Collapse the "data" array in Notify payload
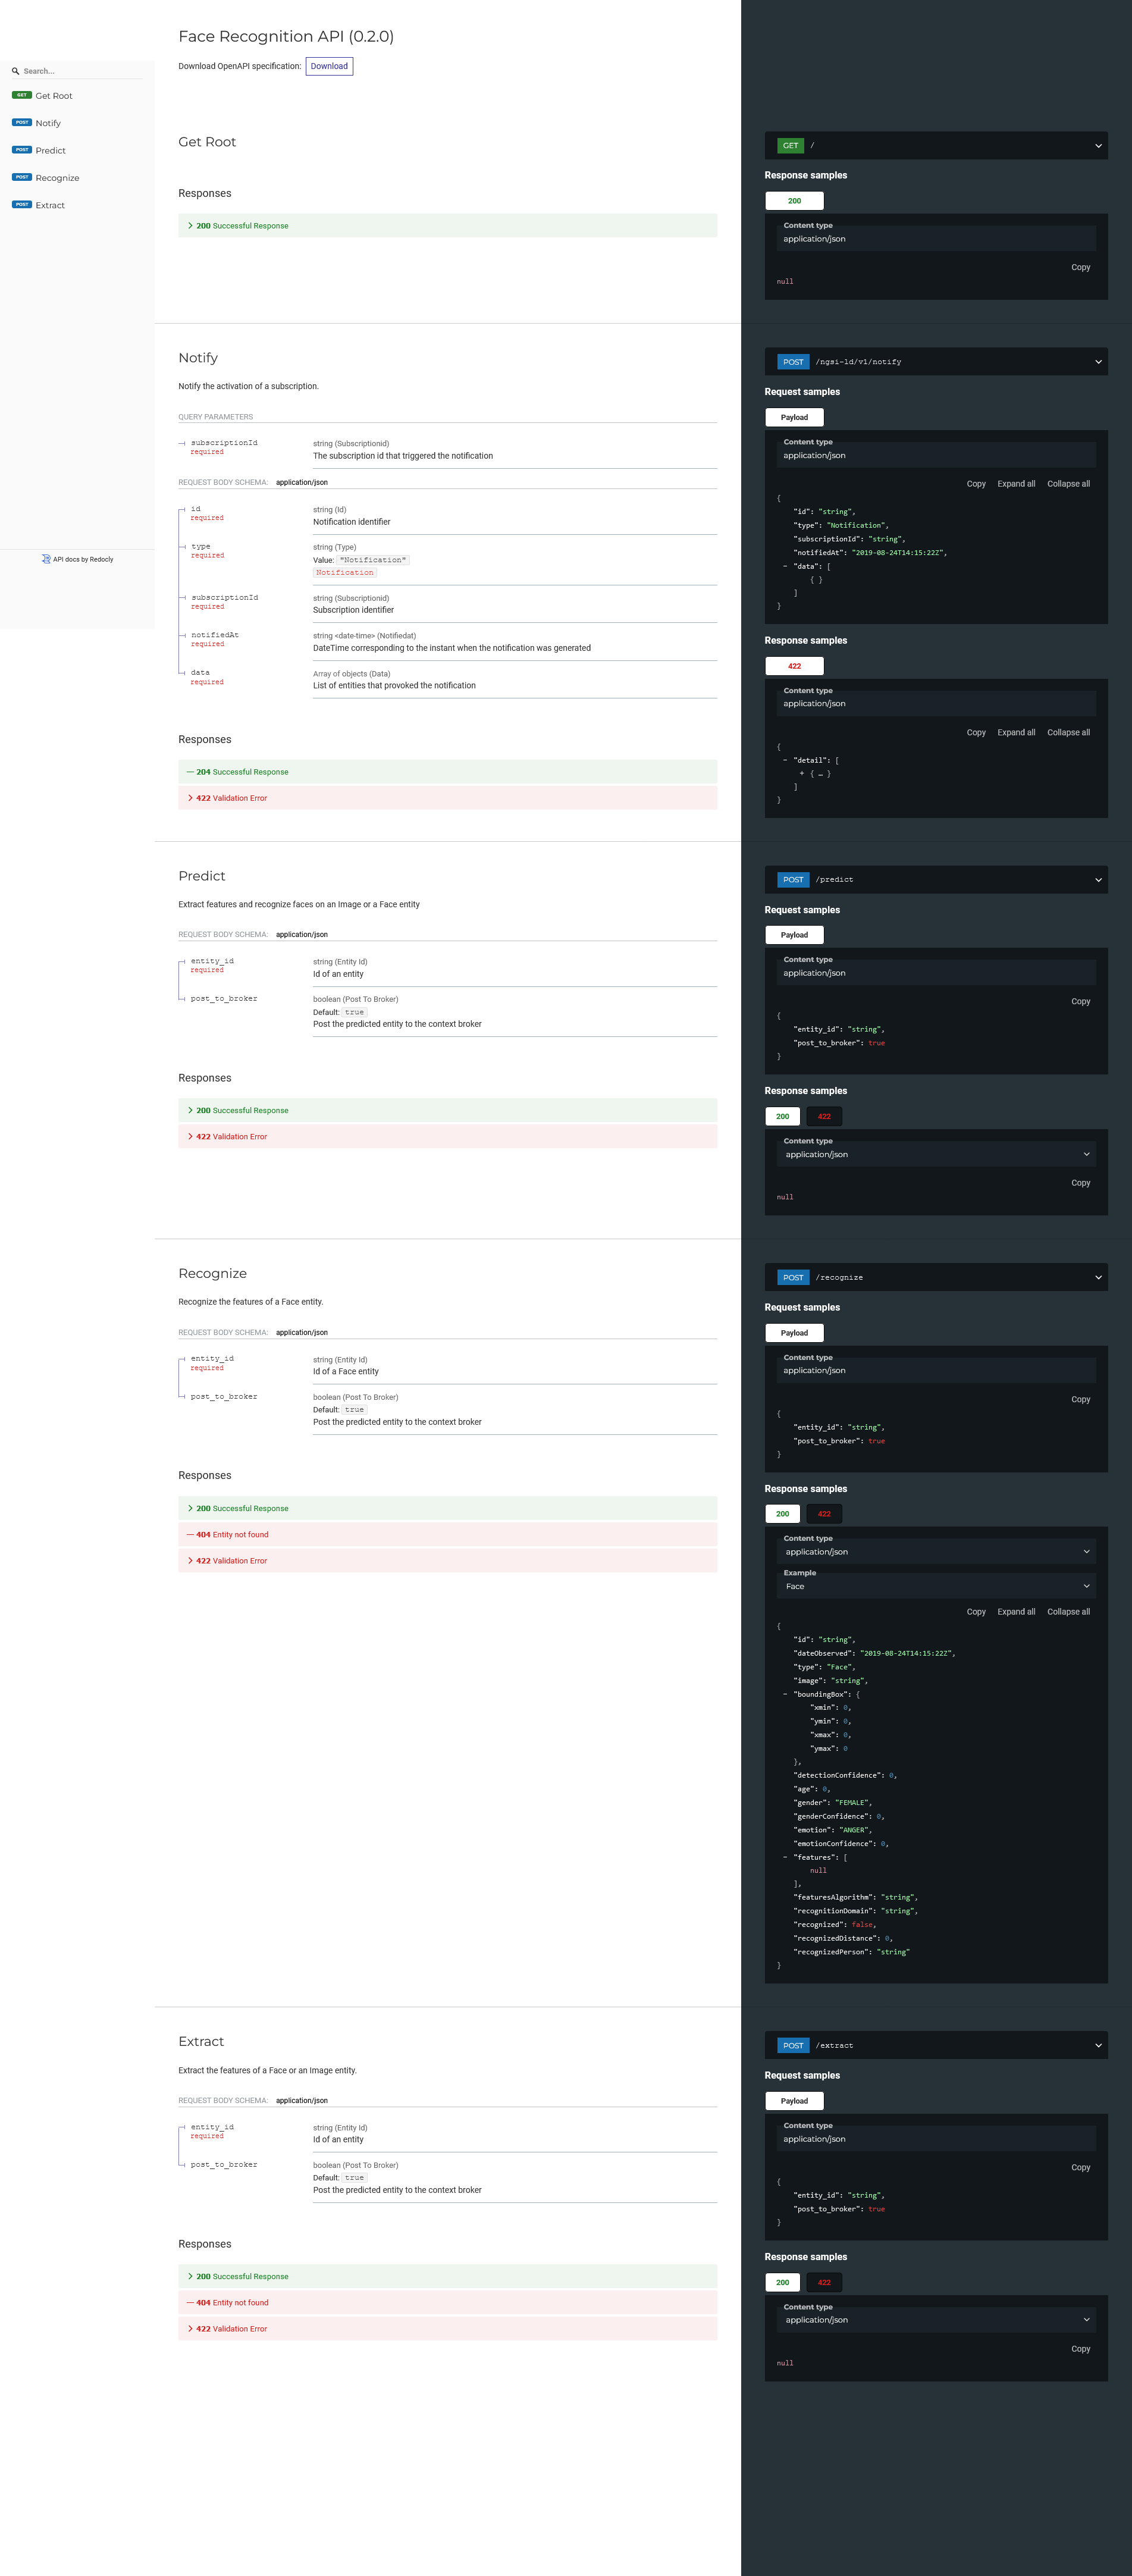This screenshot has width=1132, height=2576. pyautogui.click(x=785, y=566)
